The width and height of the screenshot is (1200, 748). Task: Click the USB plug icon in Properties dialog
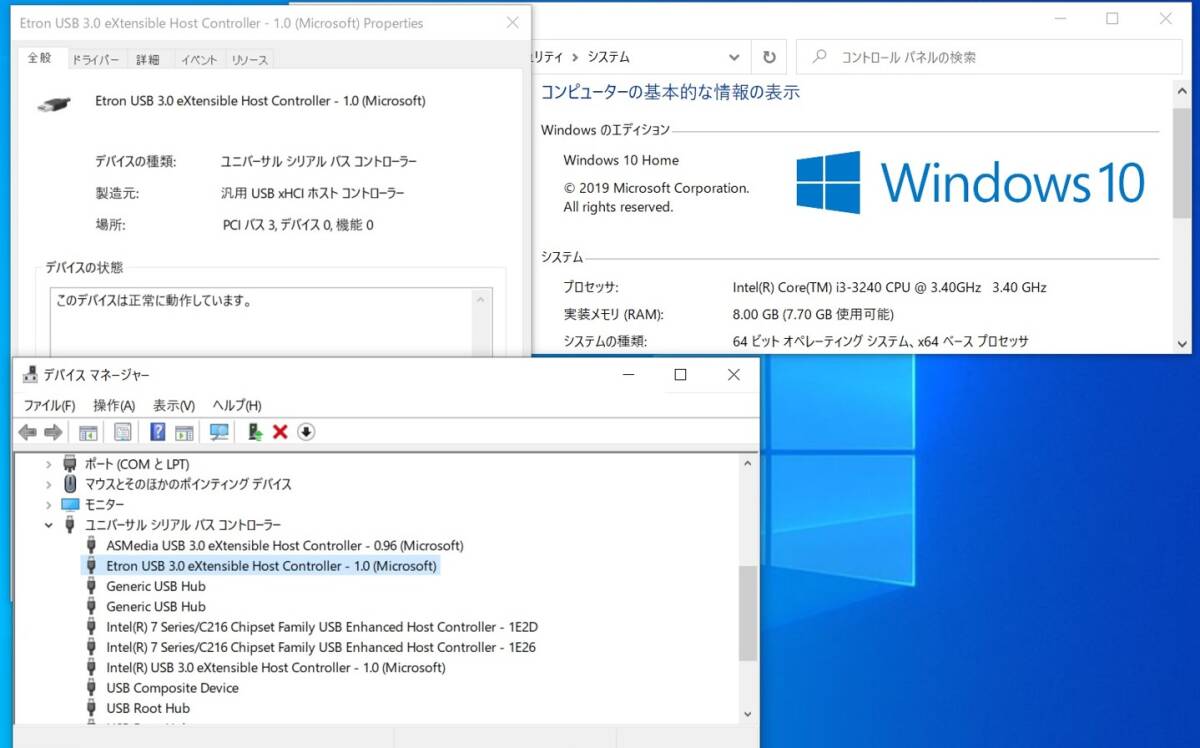tap(53, 102)
